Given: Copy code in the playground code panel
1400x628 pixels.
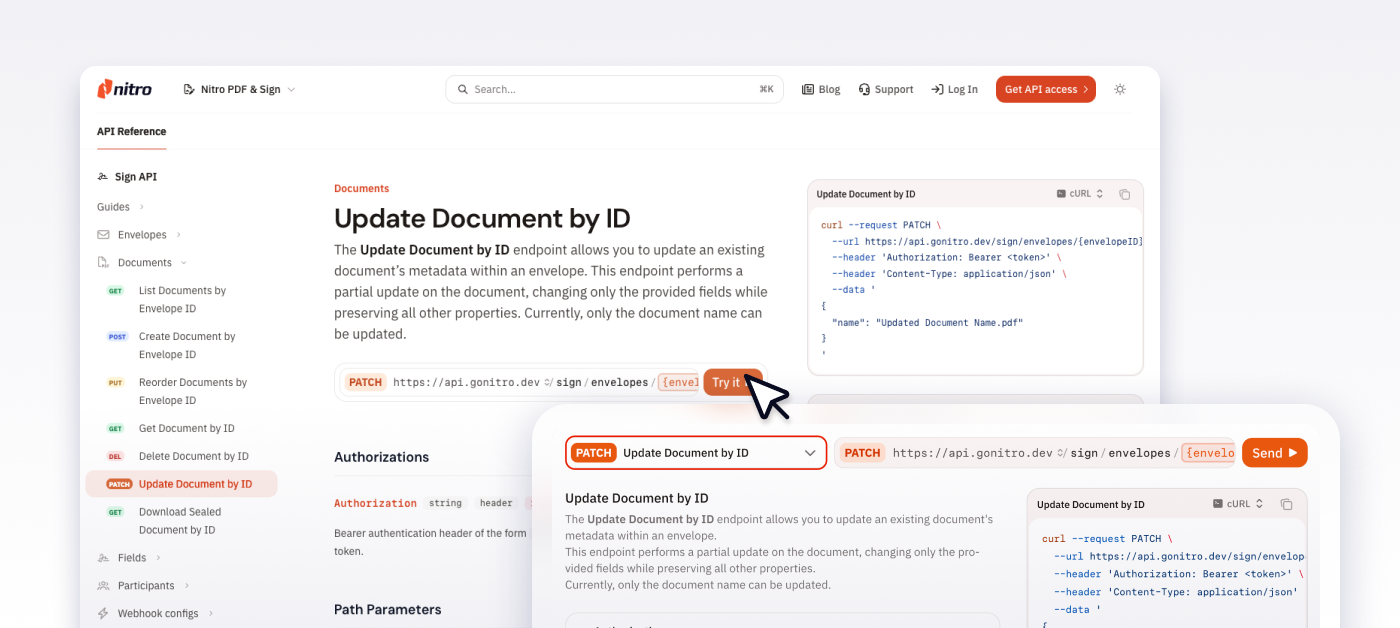Looking at the screenshot, I should point(1287,504).
